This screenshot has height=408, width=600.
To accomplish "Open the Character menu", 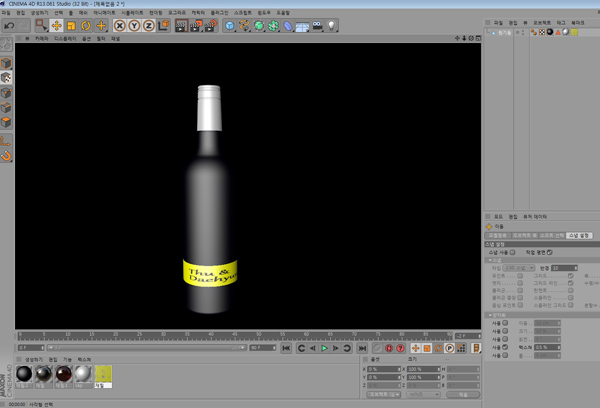I will (x=198, y=13).
